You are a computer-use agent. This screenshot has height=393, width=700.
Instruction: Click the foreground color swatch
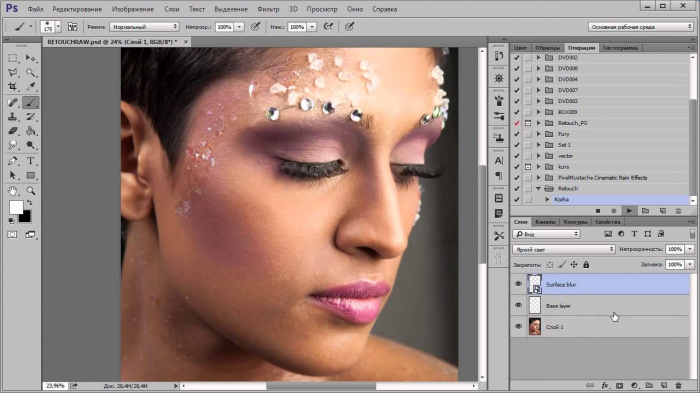(16, 207)
